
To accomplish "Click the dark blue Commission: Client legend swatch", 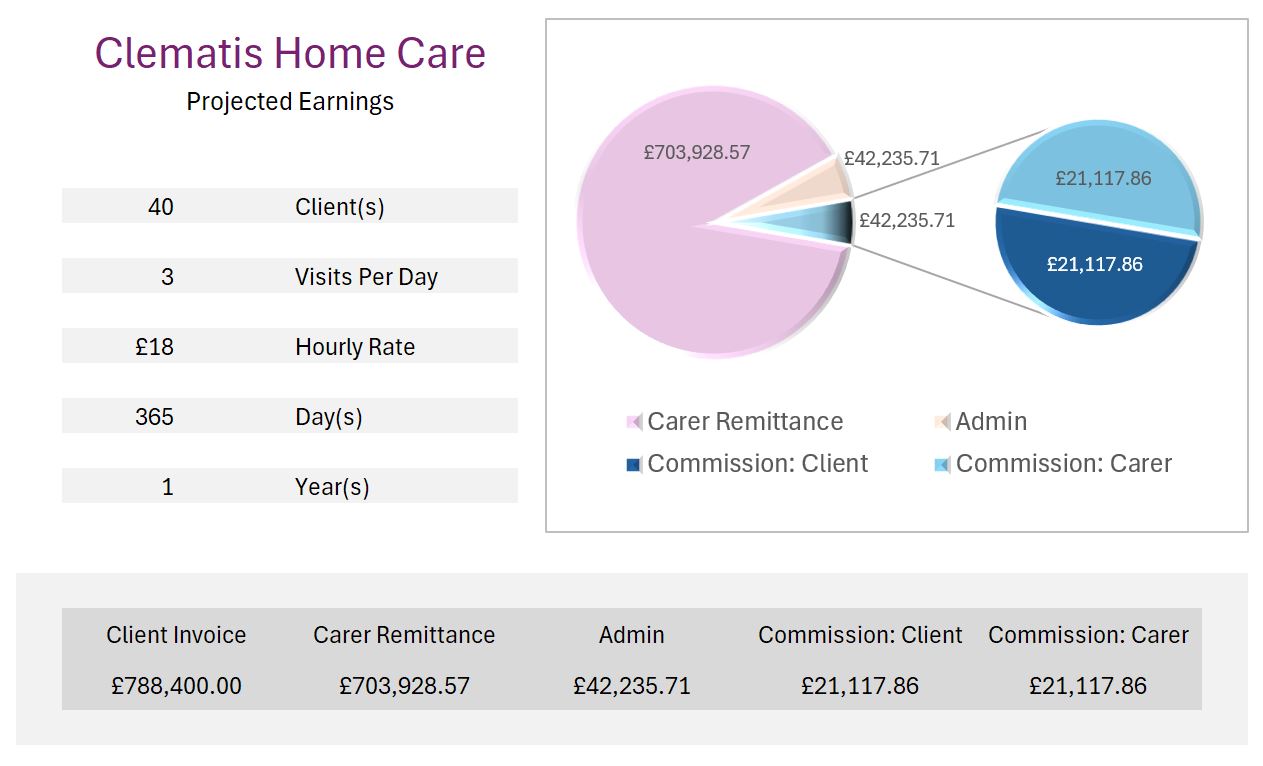I will (634, 464).
